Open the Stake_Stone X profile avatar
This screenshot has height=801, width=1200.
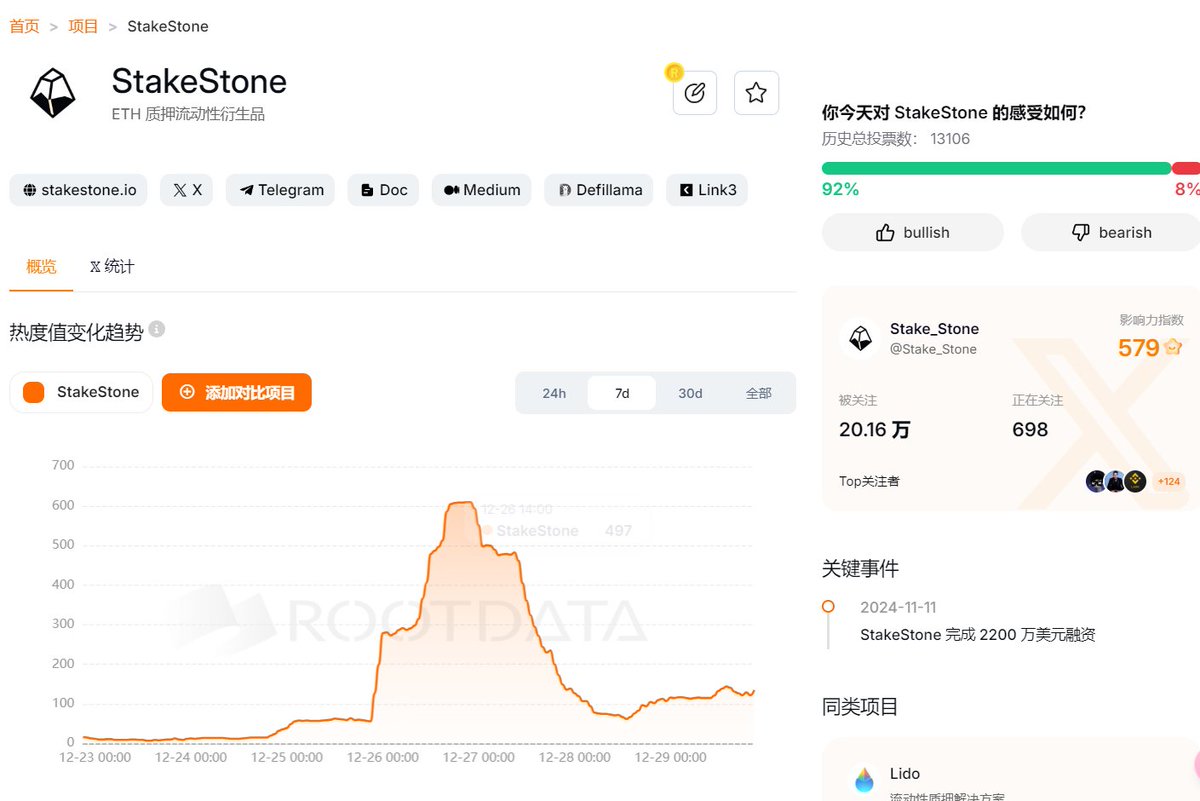(x=860, y=339)
